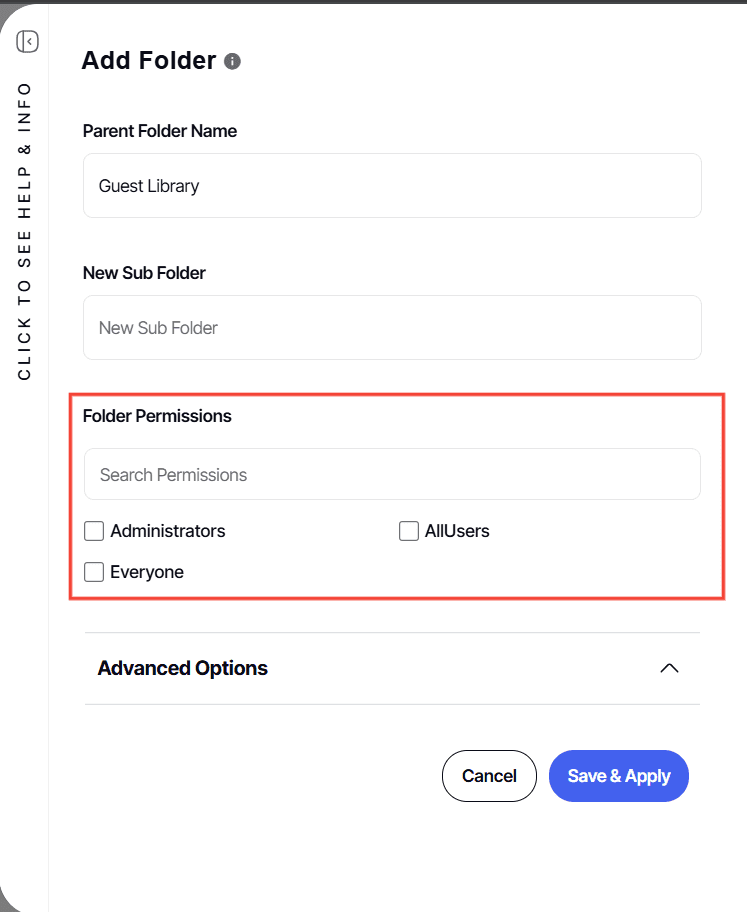This screenshot has height=912, width=747.
Task: Click the 'AllUsers' text label
Action: pos(457,531)
